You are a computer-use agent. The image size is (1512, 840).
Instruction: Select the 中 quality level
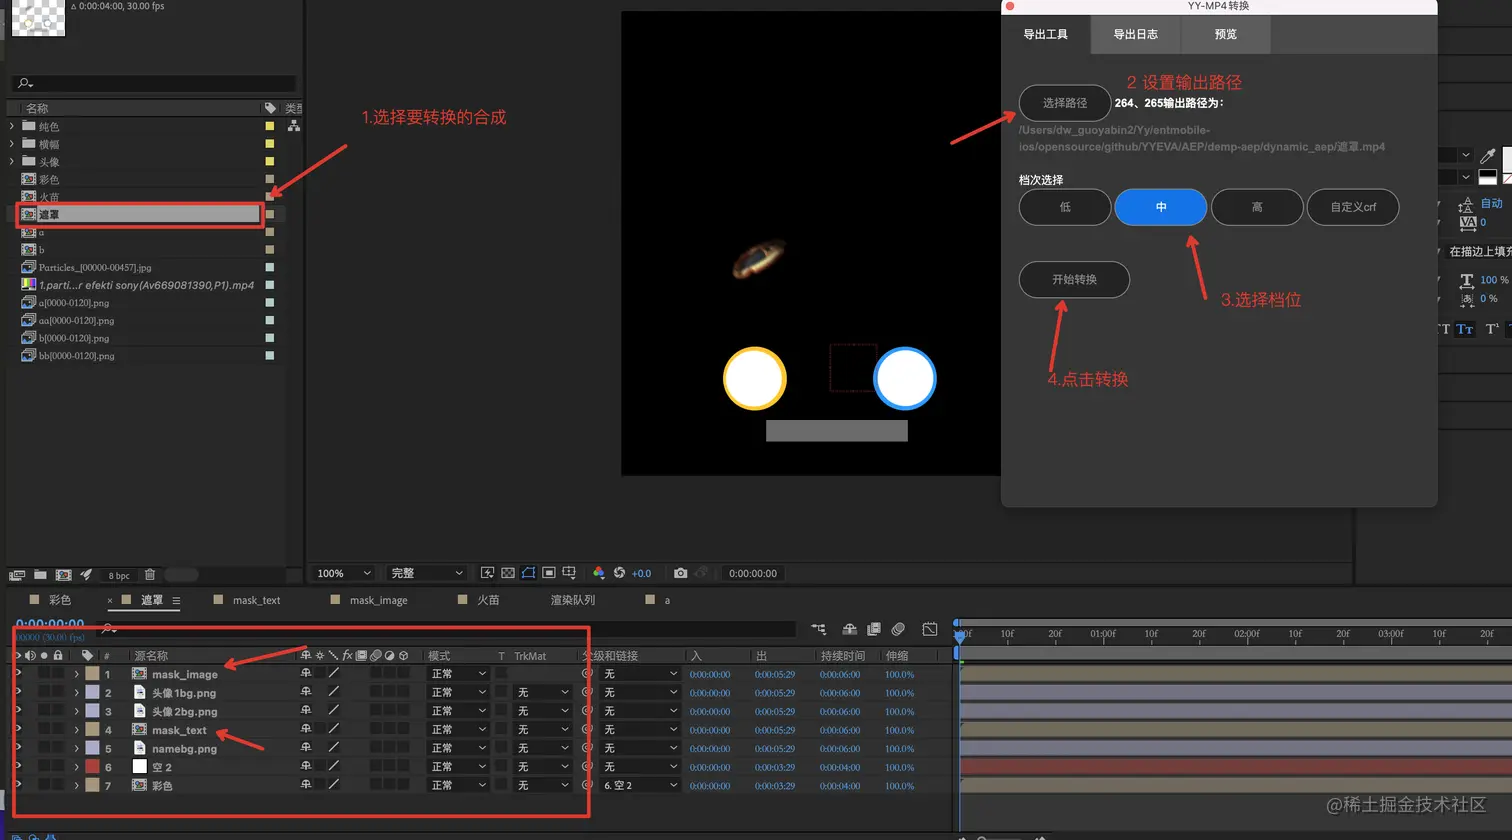(1161, 207)
